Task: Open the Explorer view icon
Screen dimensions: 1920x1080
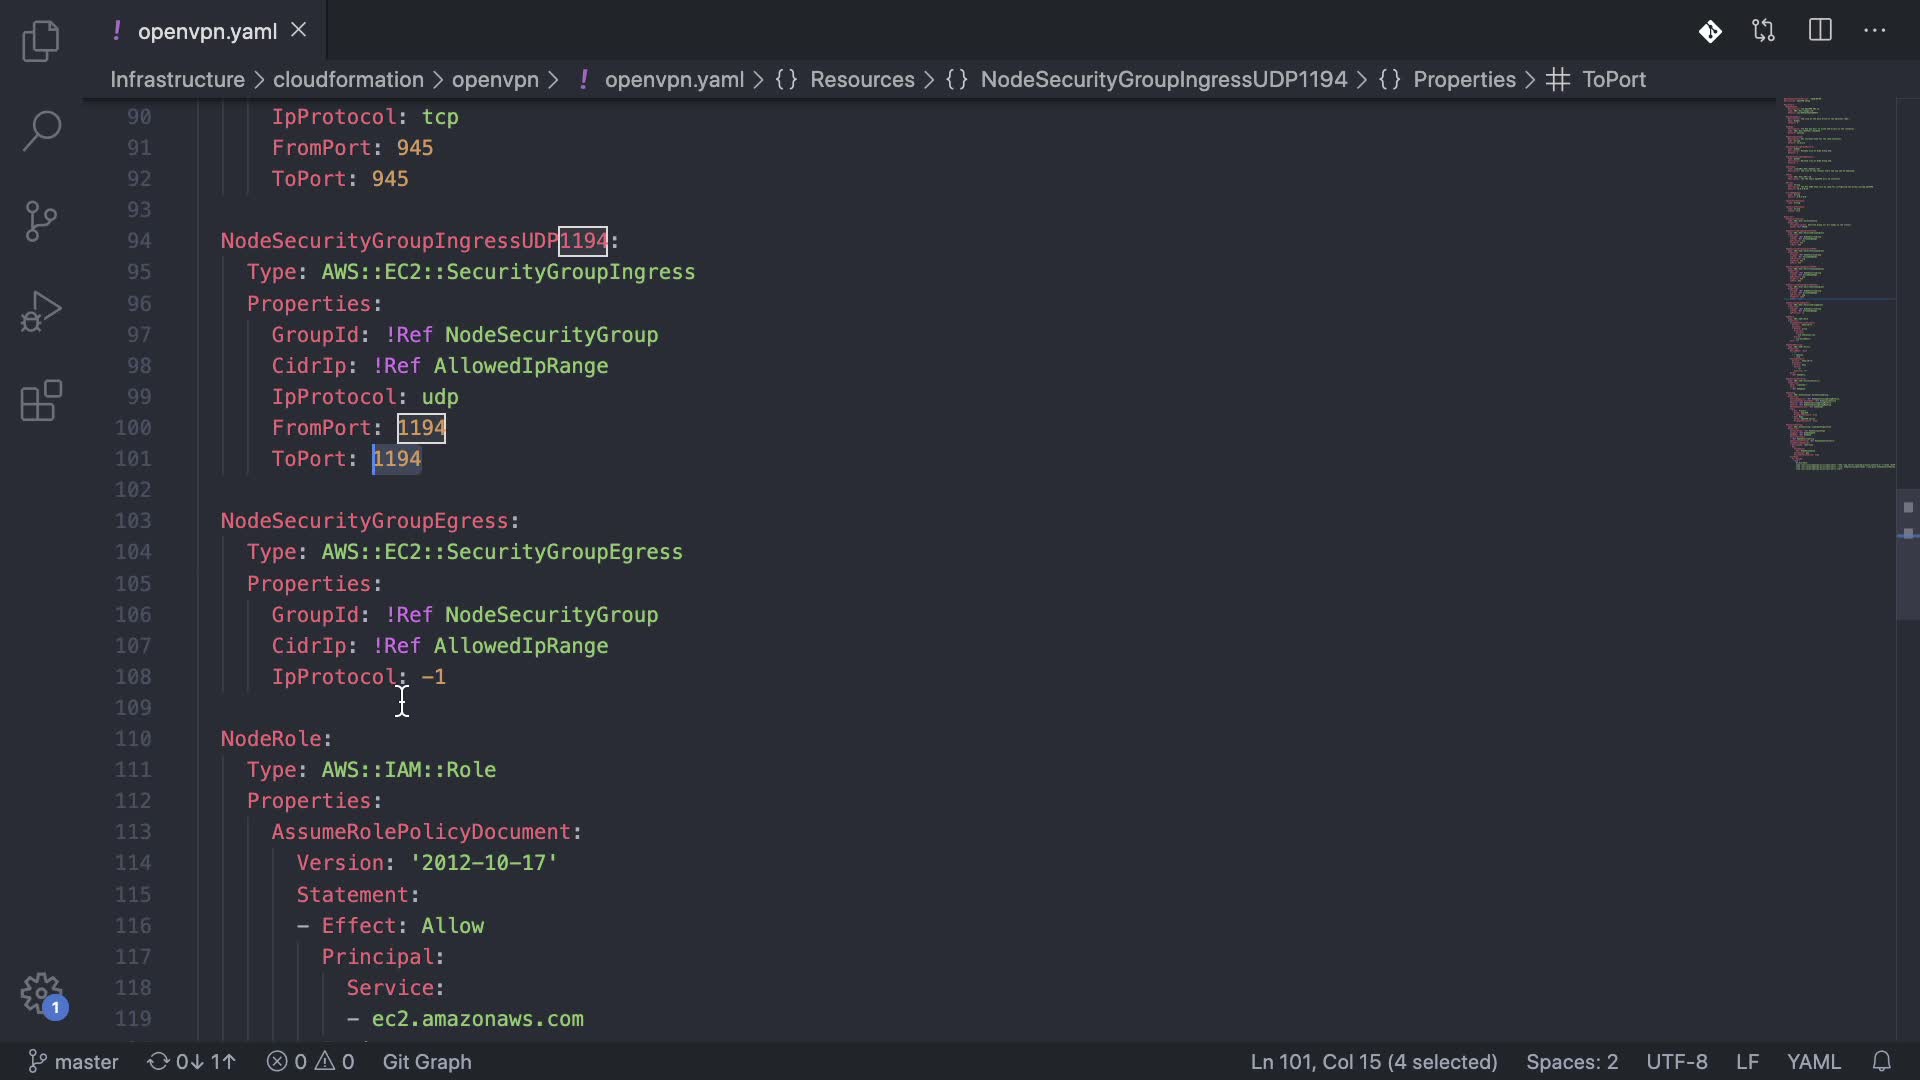Action: click(x=41, y=41)
